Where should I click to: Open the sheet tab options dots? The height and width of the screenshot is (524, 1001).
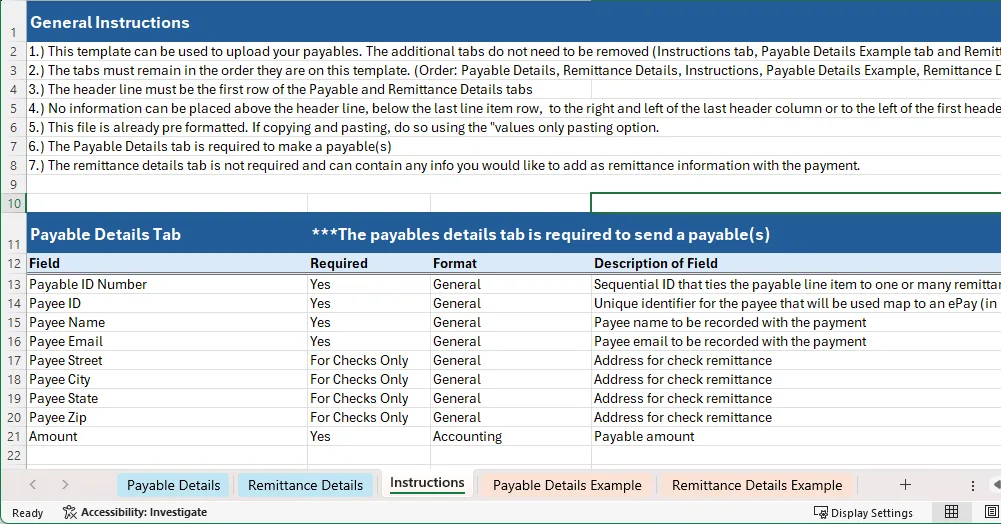972,486
